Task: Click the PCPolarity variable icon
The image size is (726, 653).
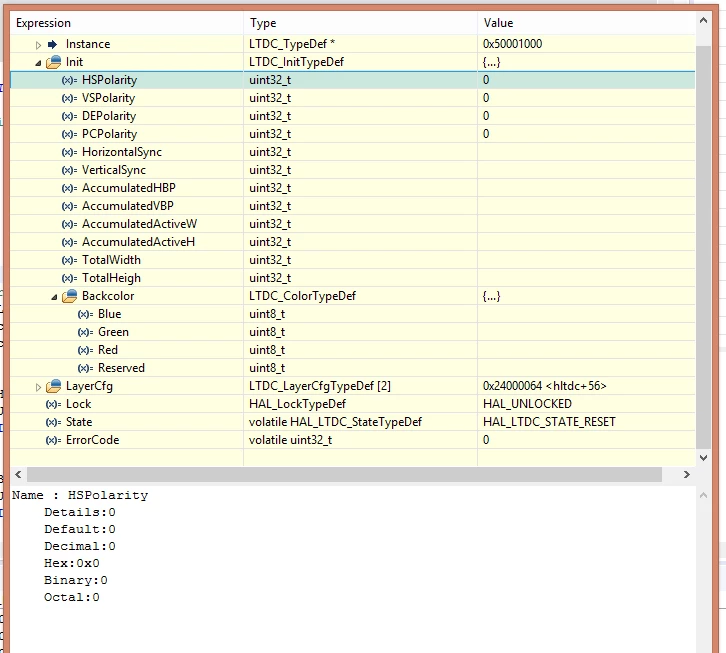Action: coord(69,135)
